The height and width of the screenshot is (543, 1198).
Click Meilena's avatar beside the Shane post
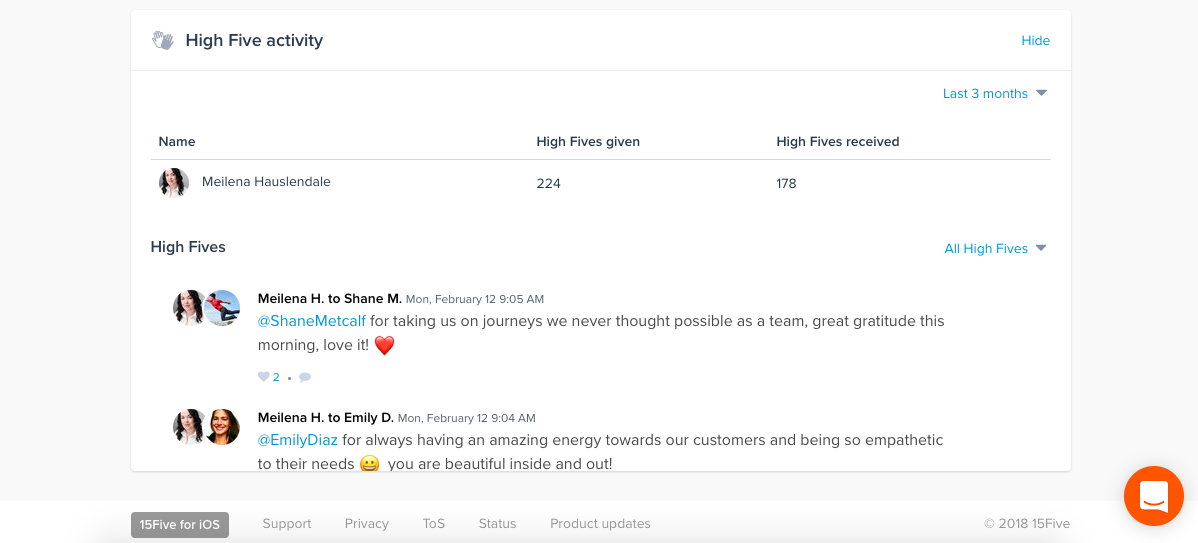pos(189,308)
